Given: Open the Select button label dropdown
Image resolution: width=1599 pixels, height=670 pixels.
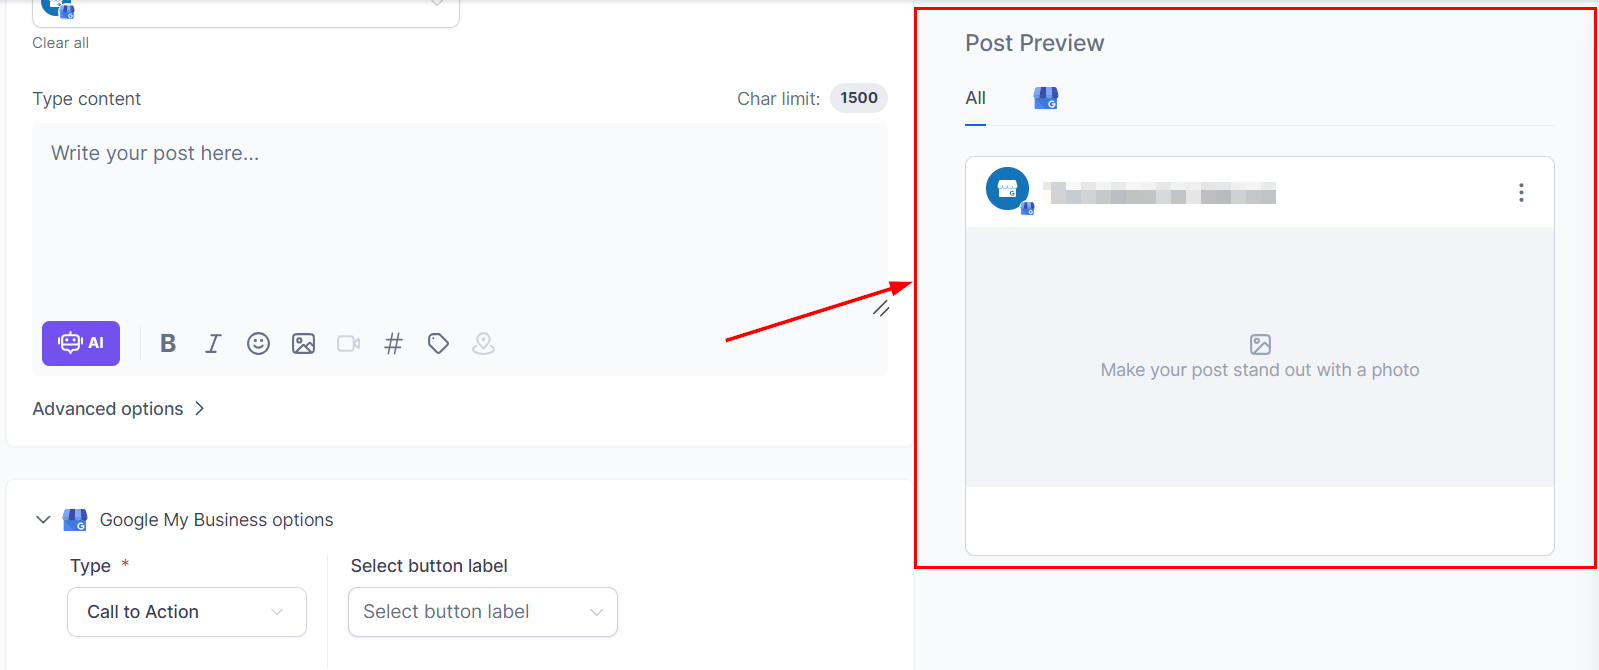Looking at the screenshot, I should click(483, 612).
